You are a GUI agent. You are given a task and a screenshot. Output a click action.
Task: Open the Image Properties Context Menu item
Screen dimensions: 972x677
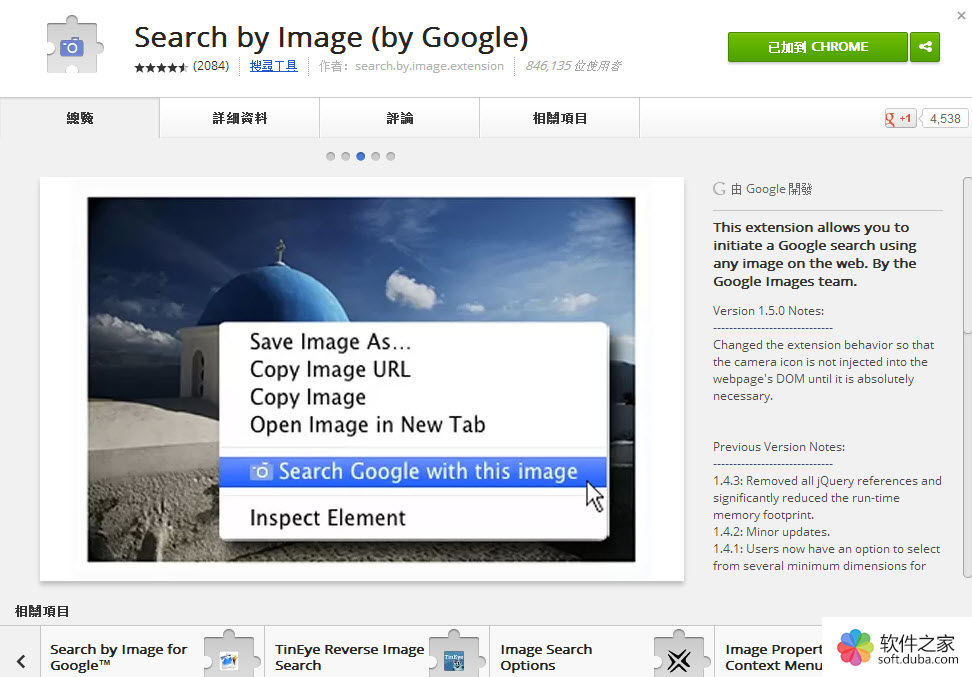click(x=774, y=657)
